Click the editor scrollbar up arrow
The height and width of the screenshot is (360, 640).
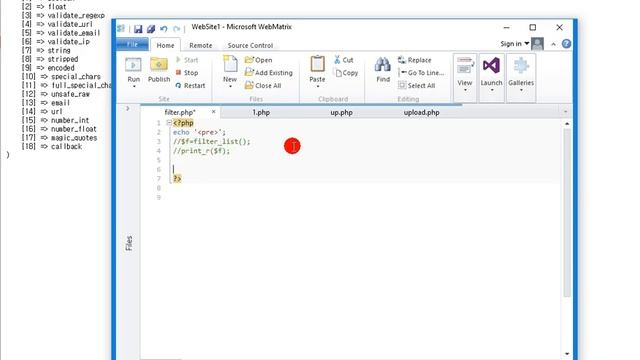point(567,124)
